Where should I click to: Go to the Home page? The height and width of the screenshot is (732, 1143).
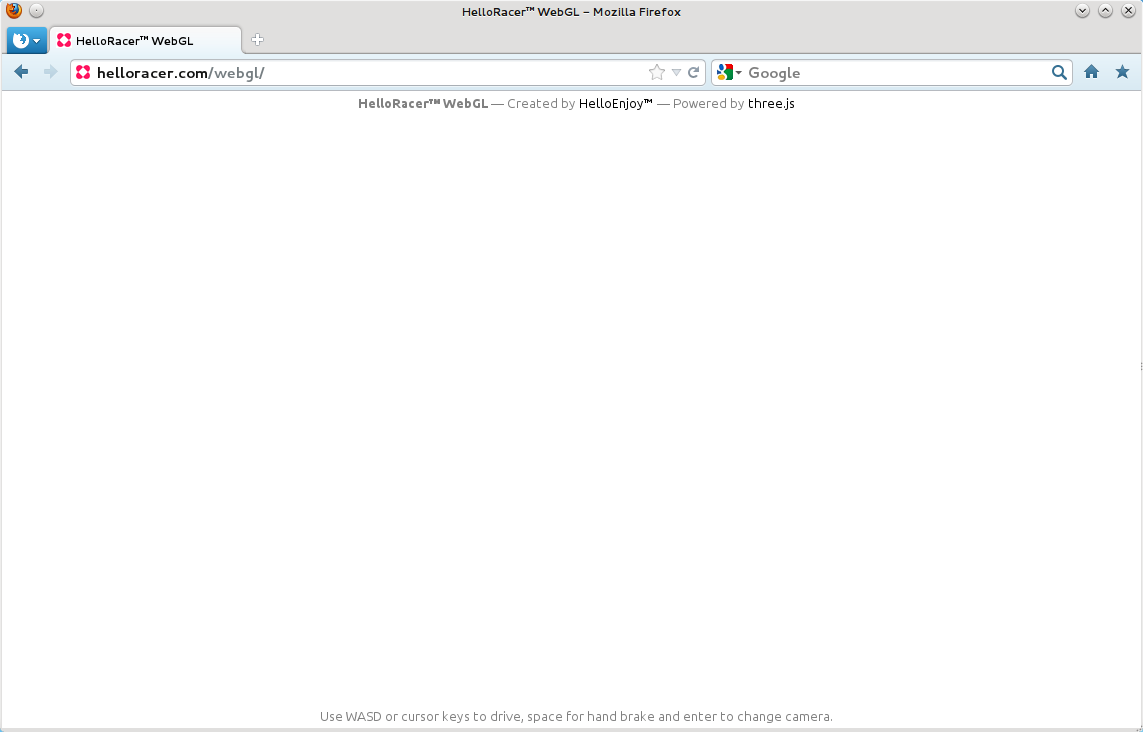pos(1091,72)
